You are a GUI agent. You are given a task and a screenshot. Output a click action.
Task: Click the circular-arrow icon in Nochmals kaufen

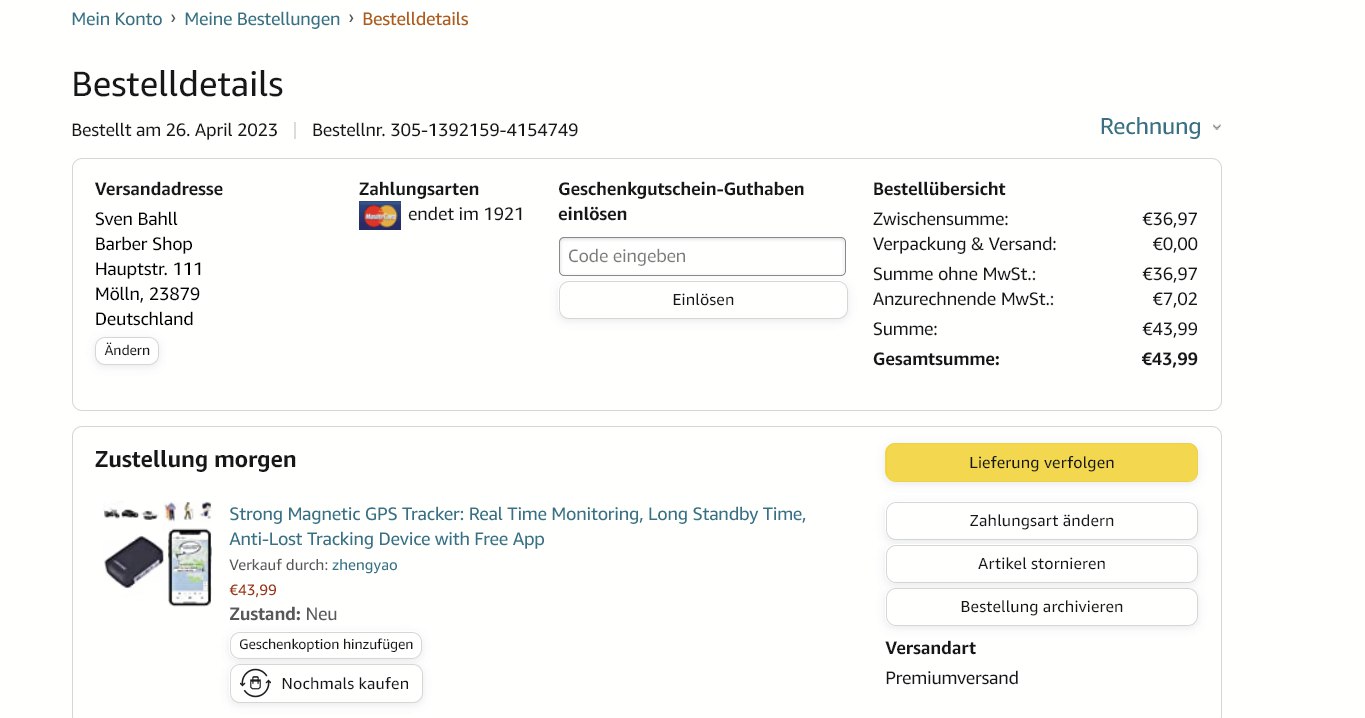pyautogui.click(x=256, y=684)
